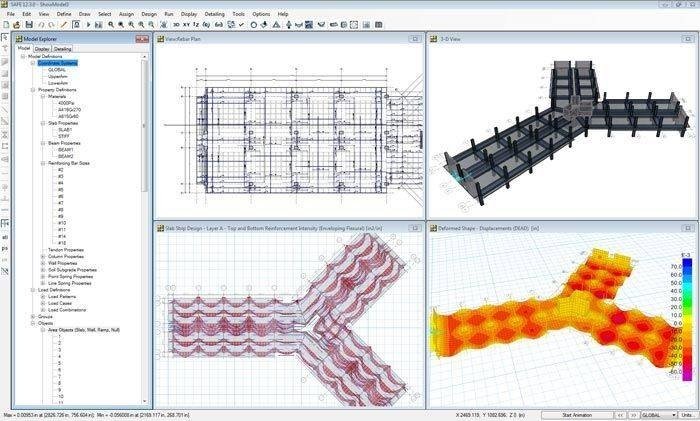This screenshot has width=700, height=421.
Task: Click the Run Analysis play icon
Action: point(88,25)
